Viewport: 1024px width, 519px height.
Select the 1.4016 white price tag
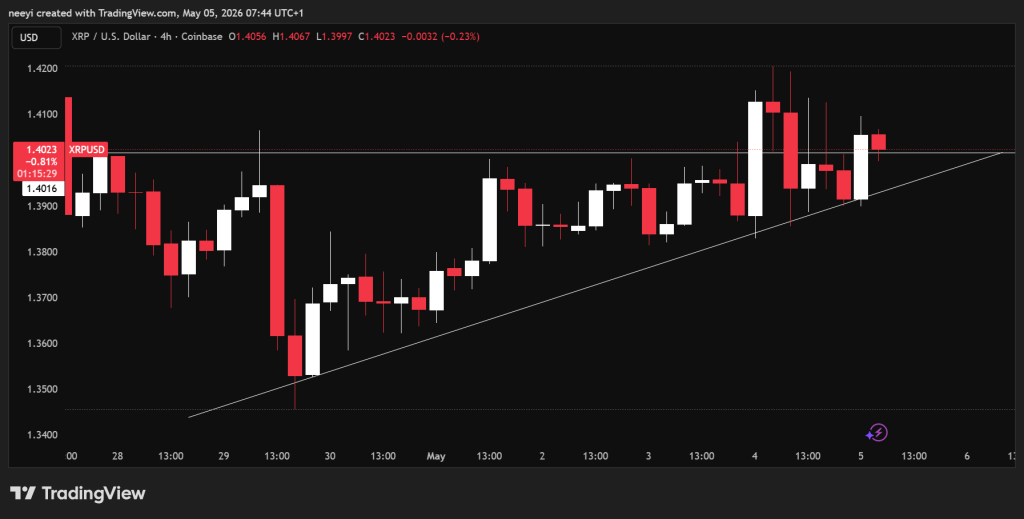[x=42, y=189]
